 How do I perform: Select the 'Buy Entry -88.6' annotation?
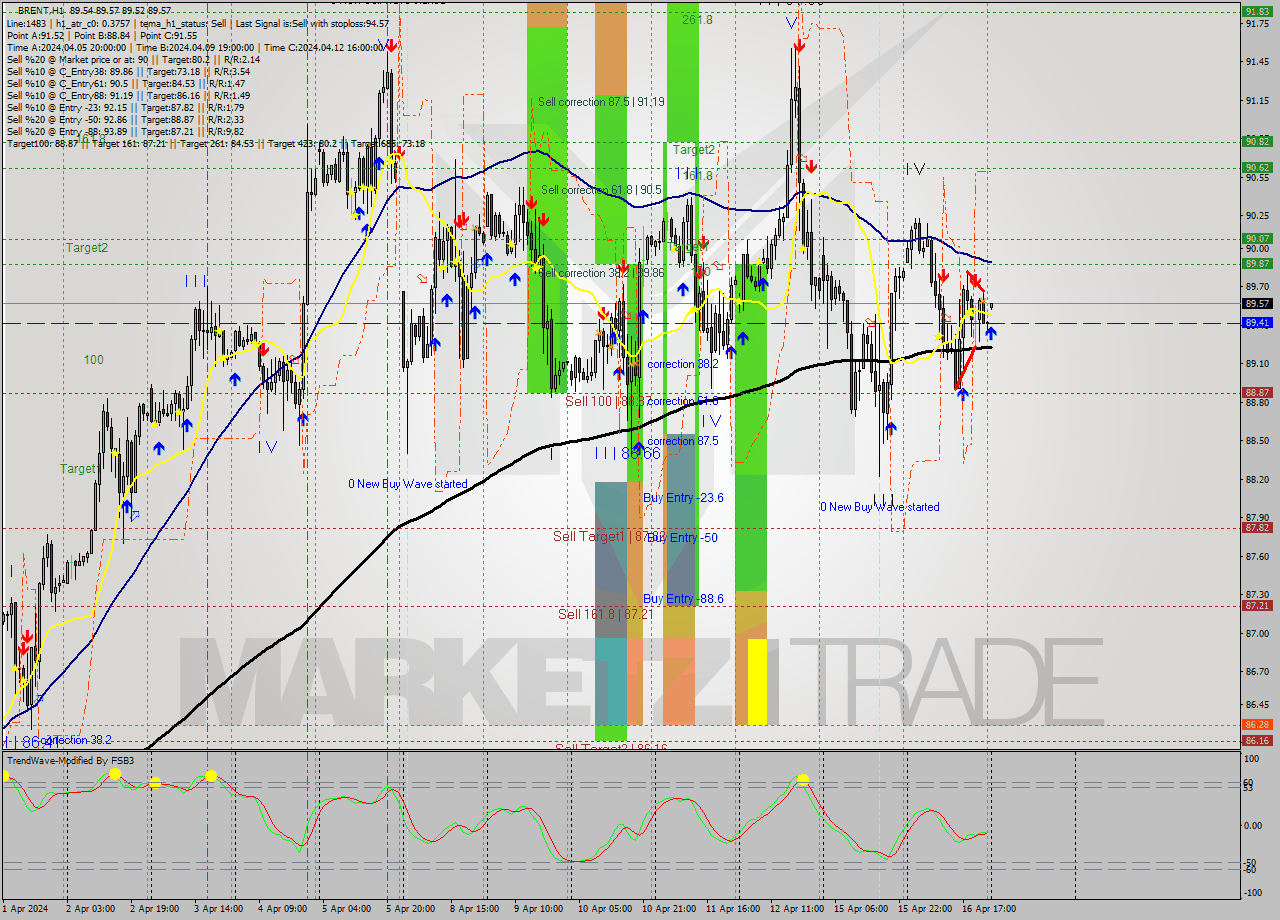point(683,599)
